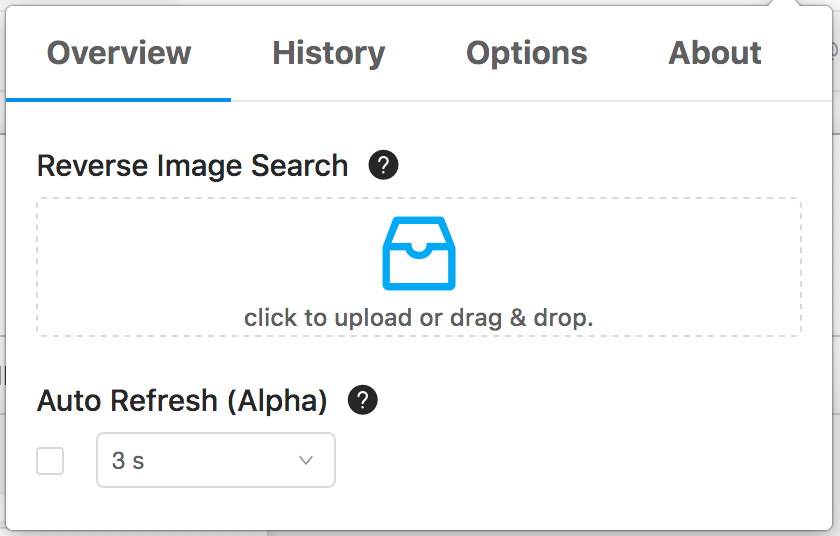This screenshot has height=536, width=840.
Task: Open the Reverse Image Search help tooltip
Action: point(383,165)
